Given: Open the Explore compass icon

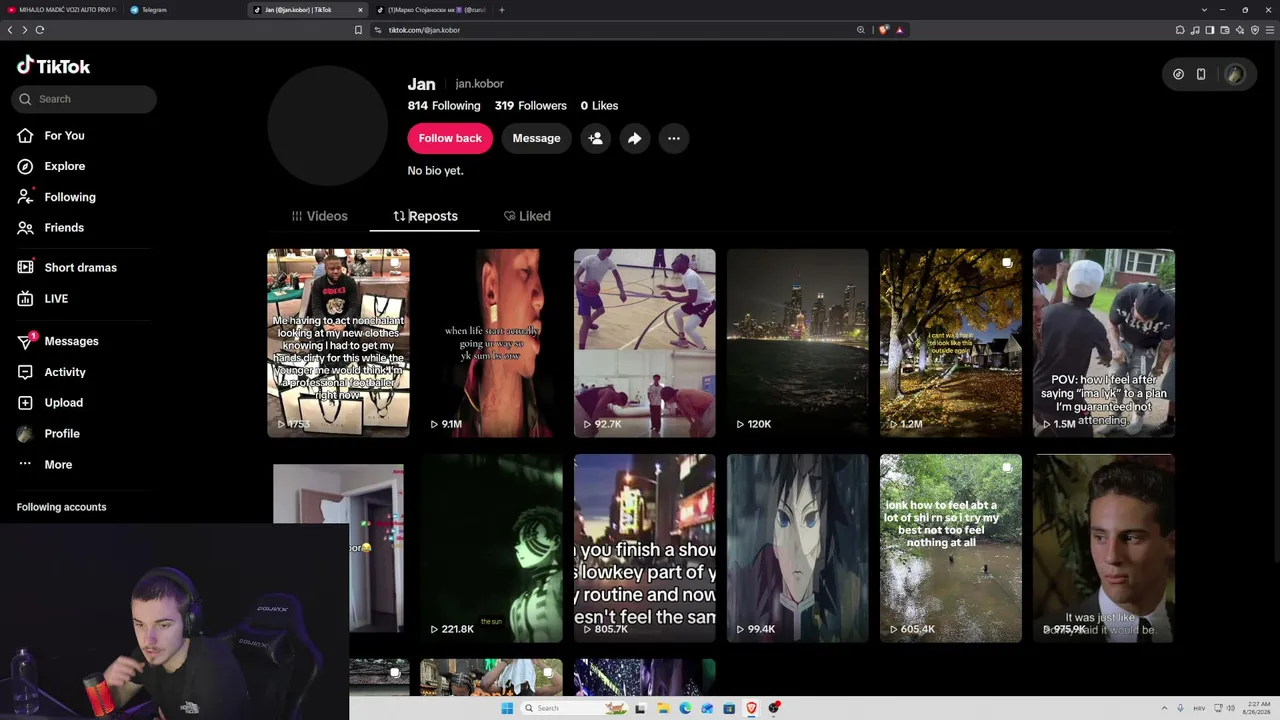Looking at the screenshot, I should click(x=25, y=166).
